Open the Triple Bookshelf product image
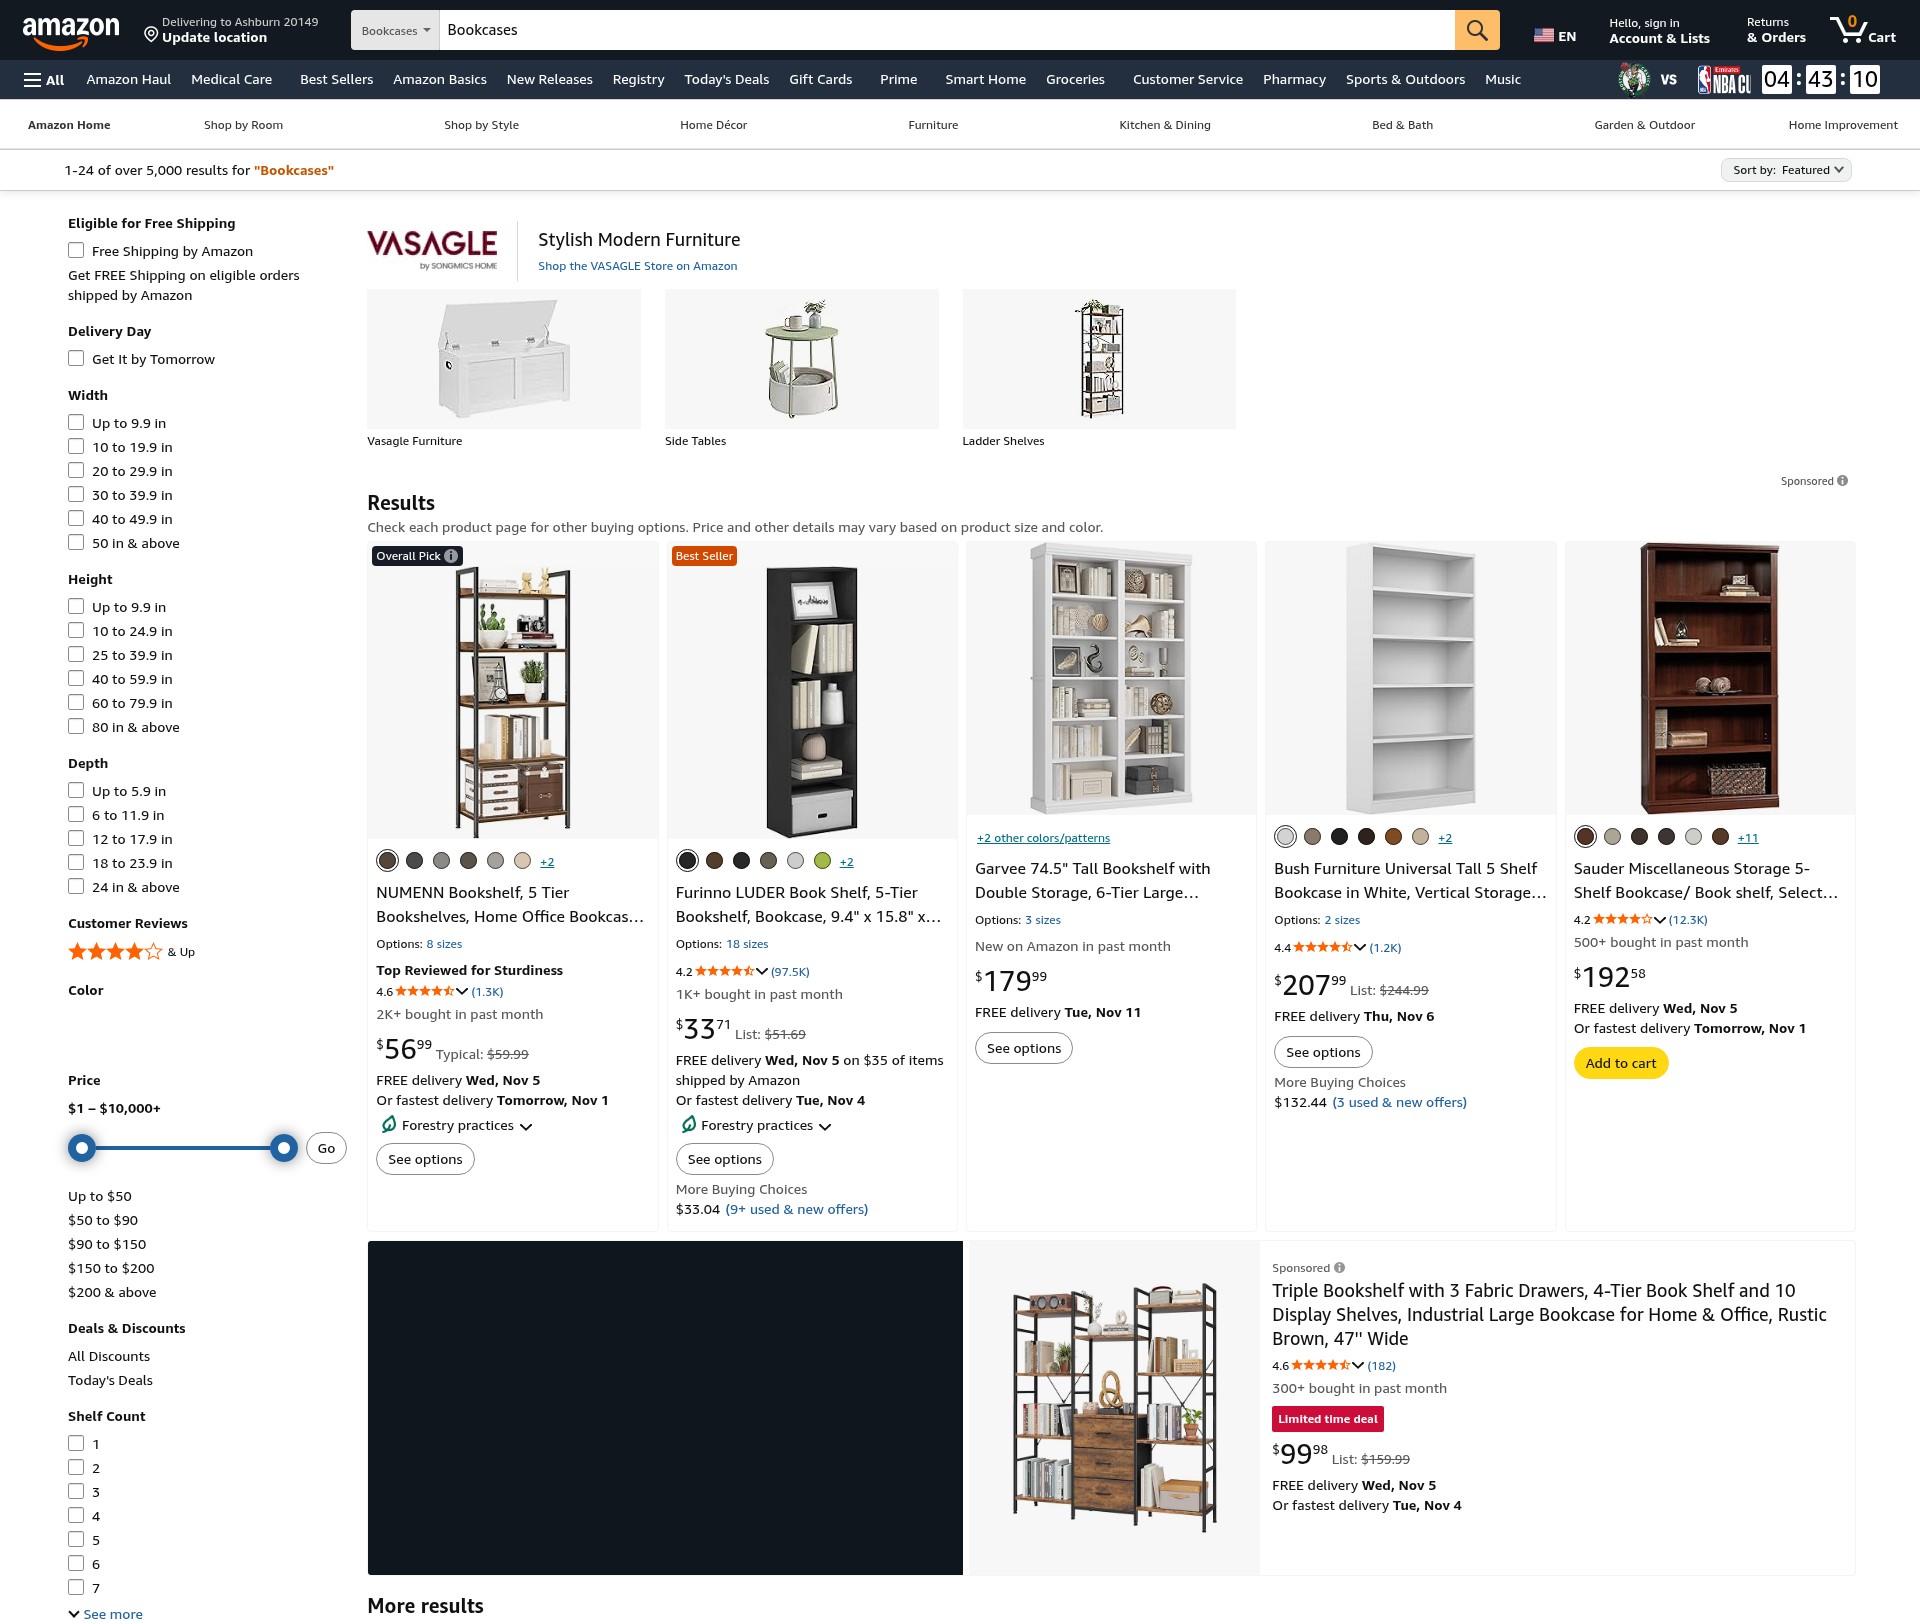1920x1624 pixels. pos(1114,1407)
